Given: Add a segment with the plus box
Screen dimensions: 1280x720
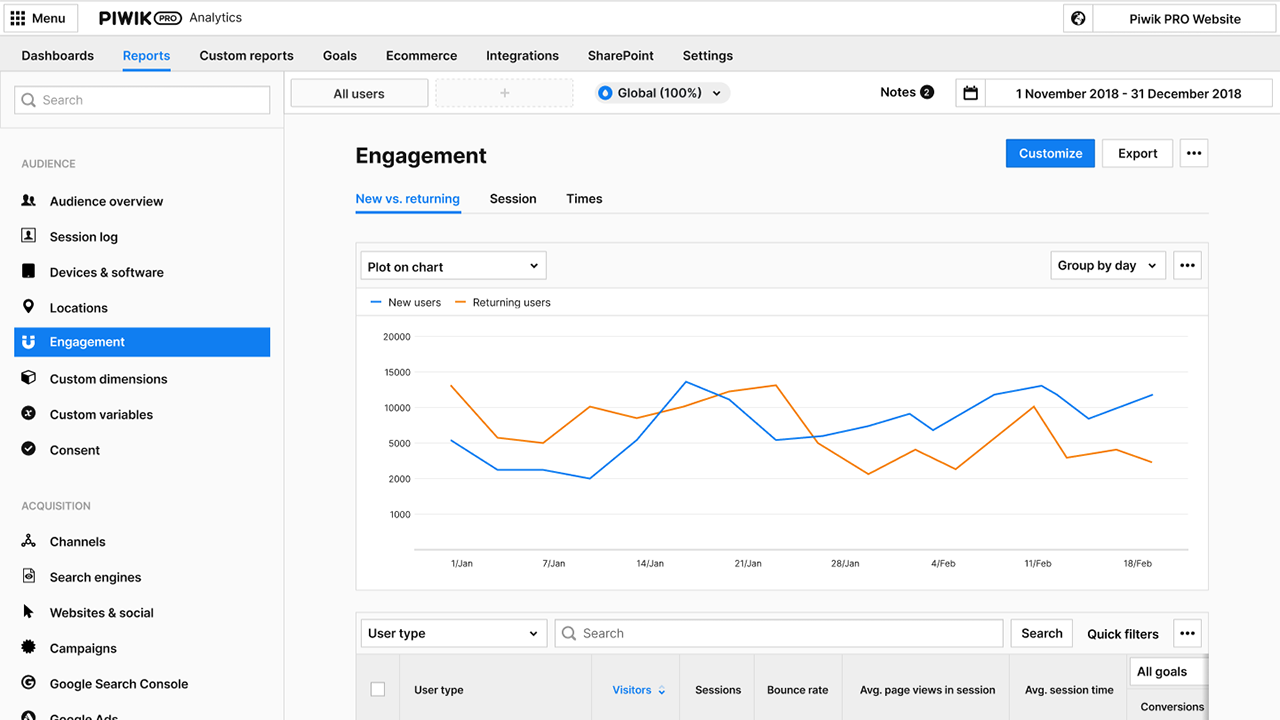Looking at the screenshot, I should pyautogui.click(x=504, y=93).
